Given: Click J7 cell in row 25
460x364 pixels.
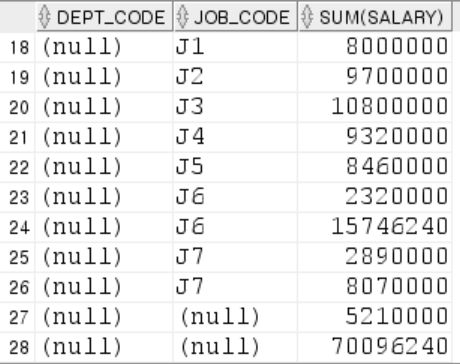Looking at the screenshot, I should click(x=235, y=257).
